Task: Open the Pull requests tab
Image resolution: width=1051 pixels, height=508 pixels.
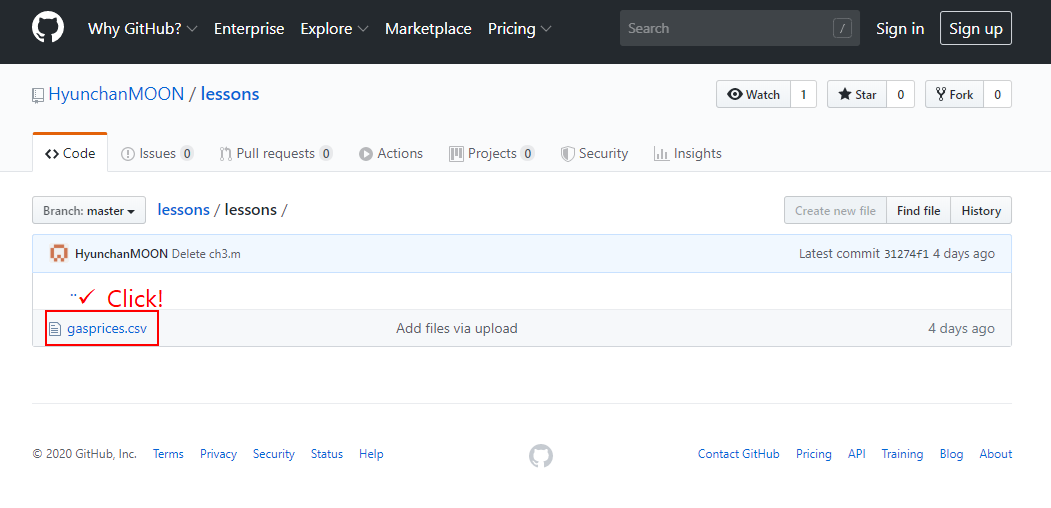Action: click(275, 153)
